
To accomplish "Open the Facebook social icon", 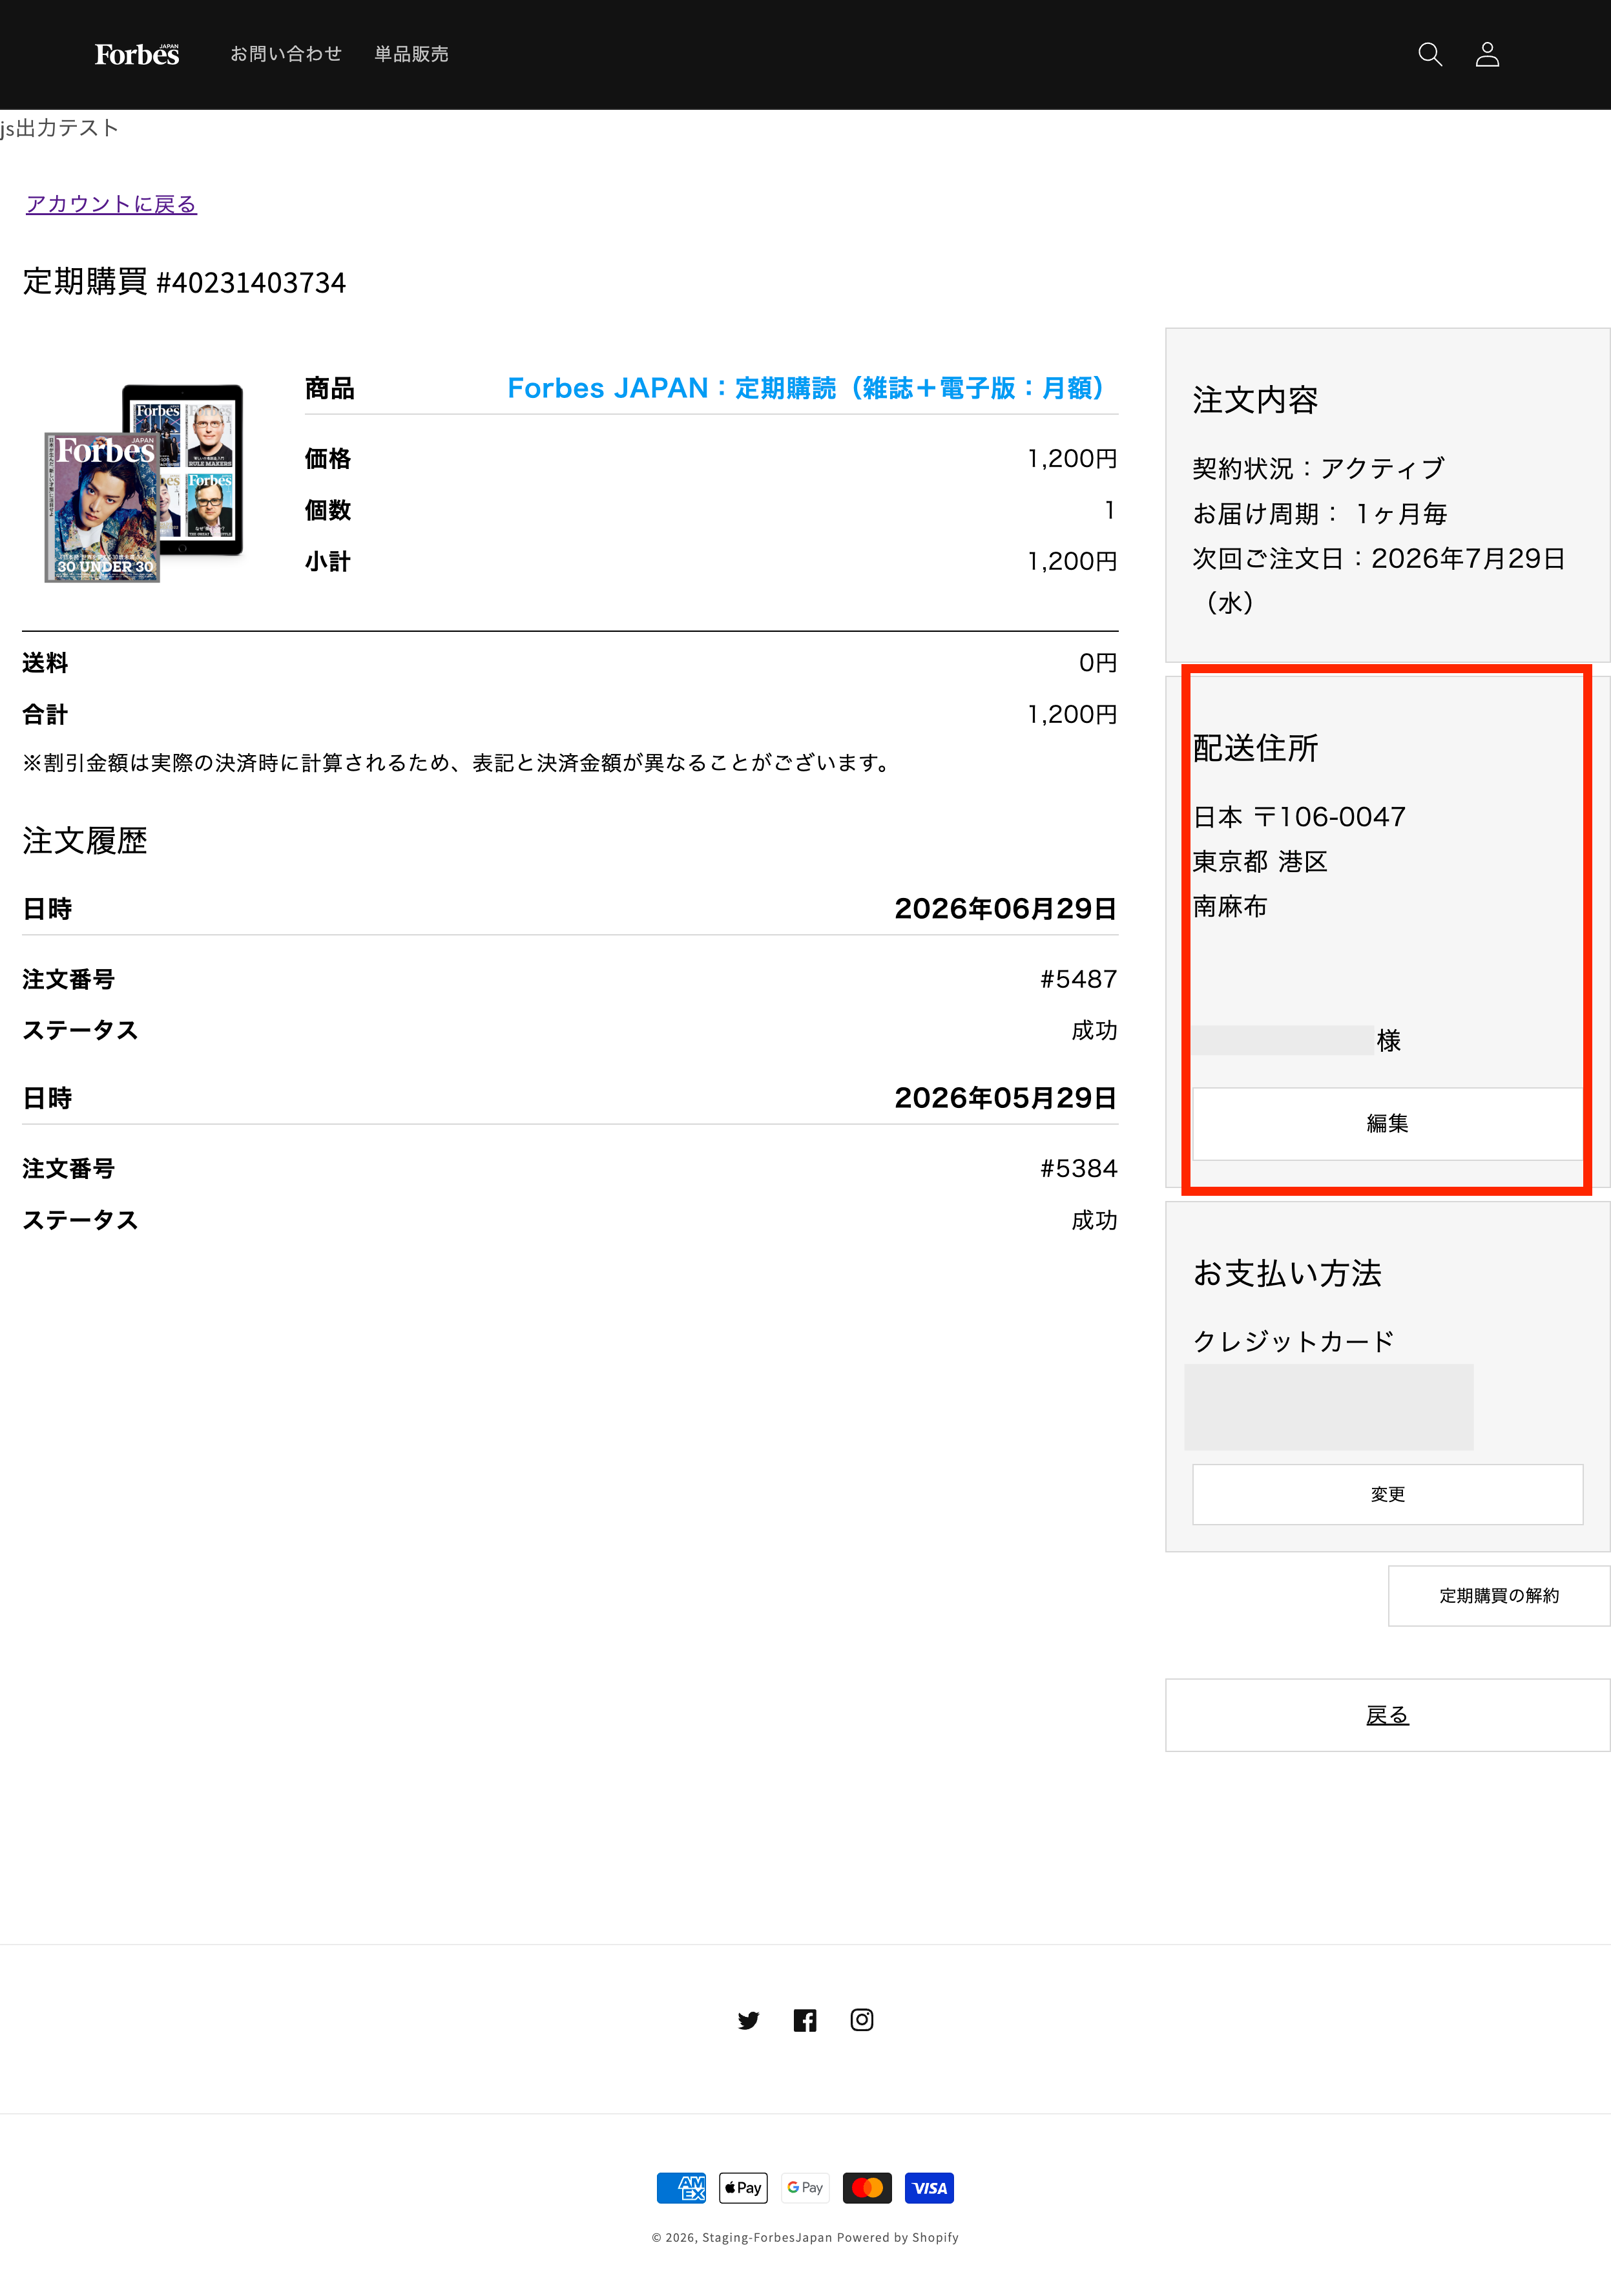I will 805,2020.
